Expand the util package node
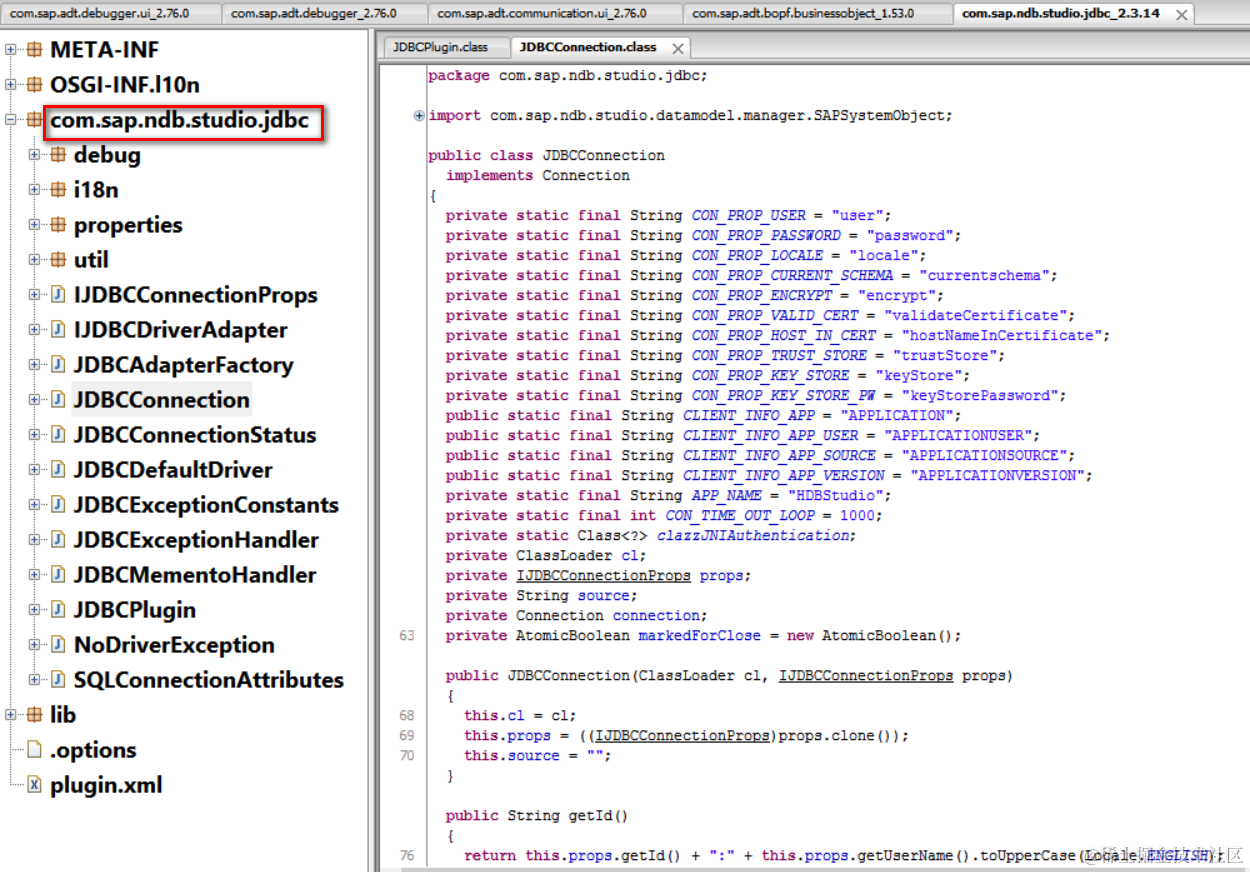The width and height of the screenshot is (1250, 872). pyautogui.click(x=34, y=260)
